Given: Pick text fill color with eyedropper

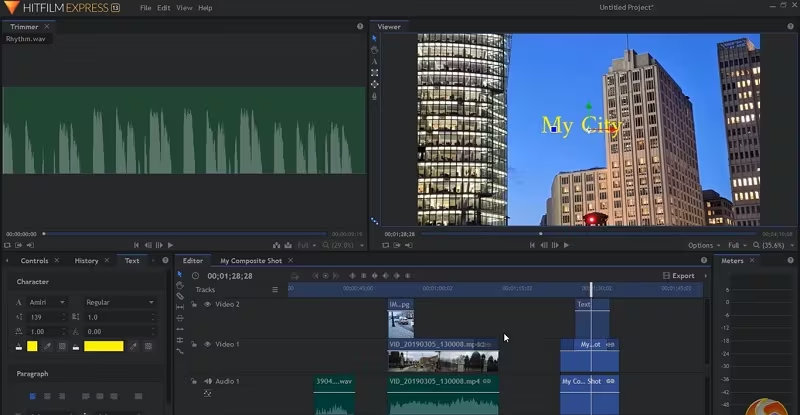Looking at the screenshot, I should (47, 346).
